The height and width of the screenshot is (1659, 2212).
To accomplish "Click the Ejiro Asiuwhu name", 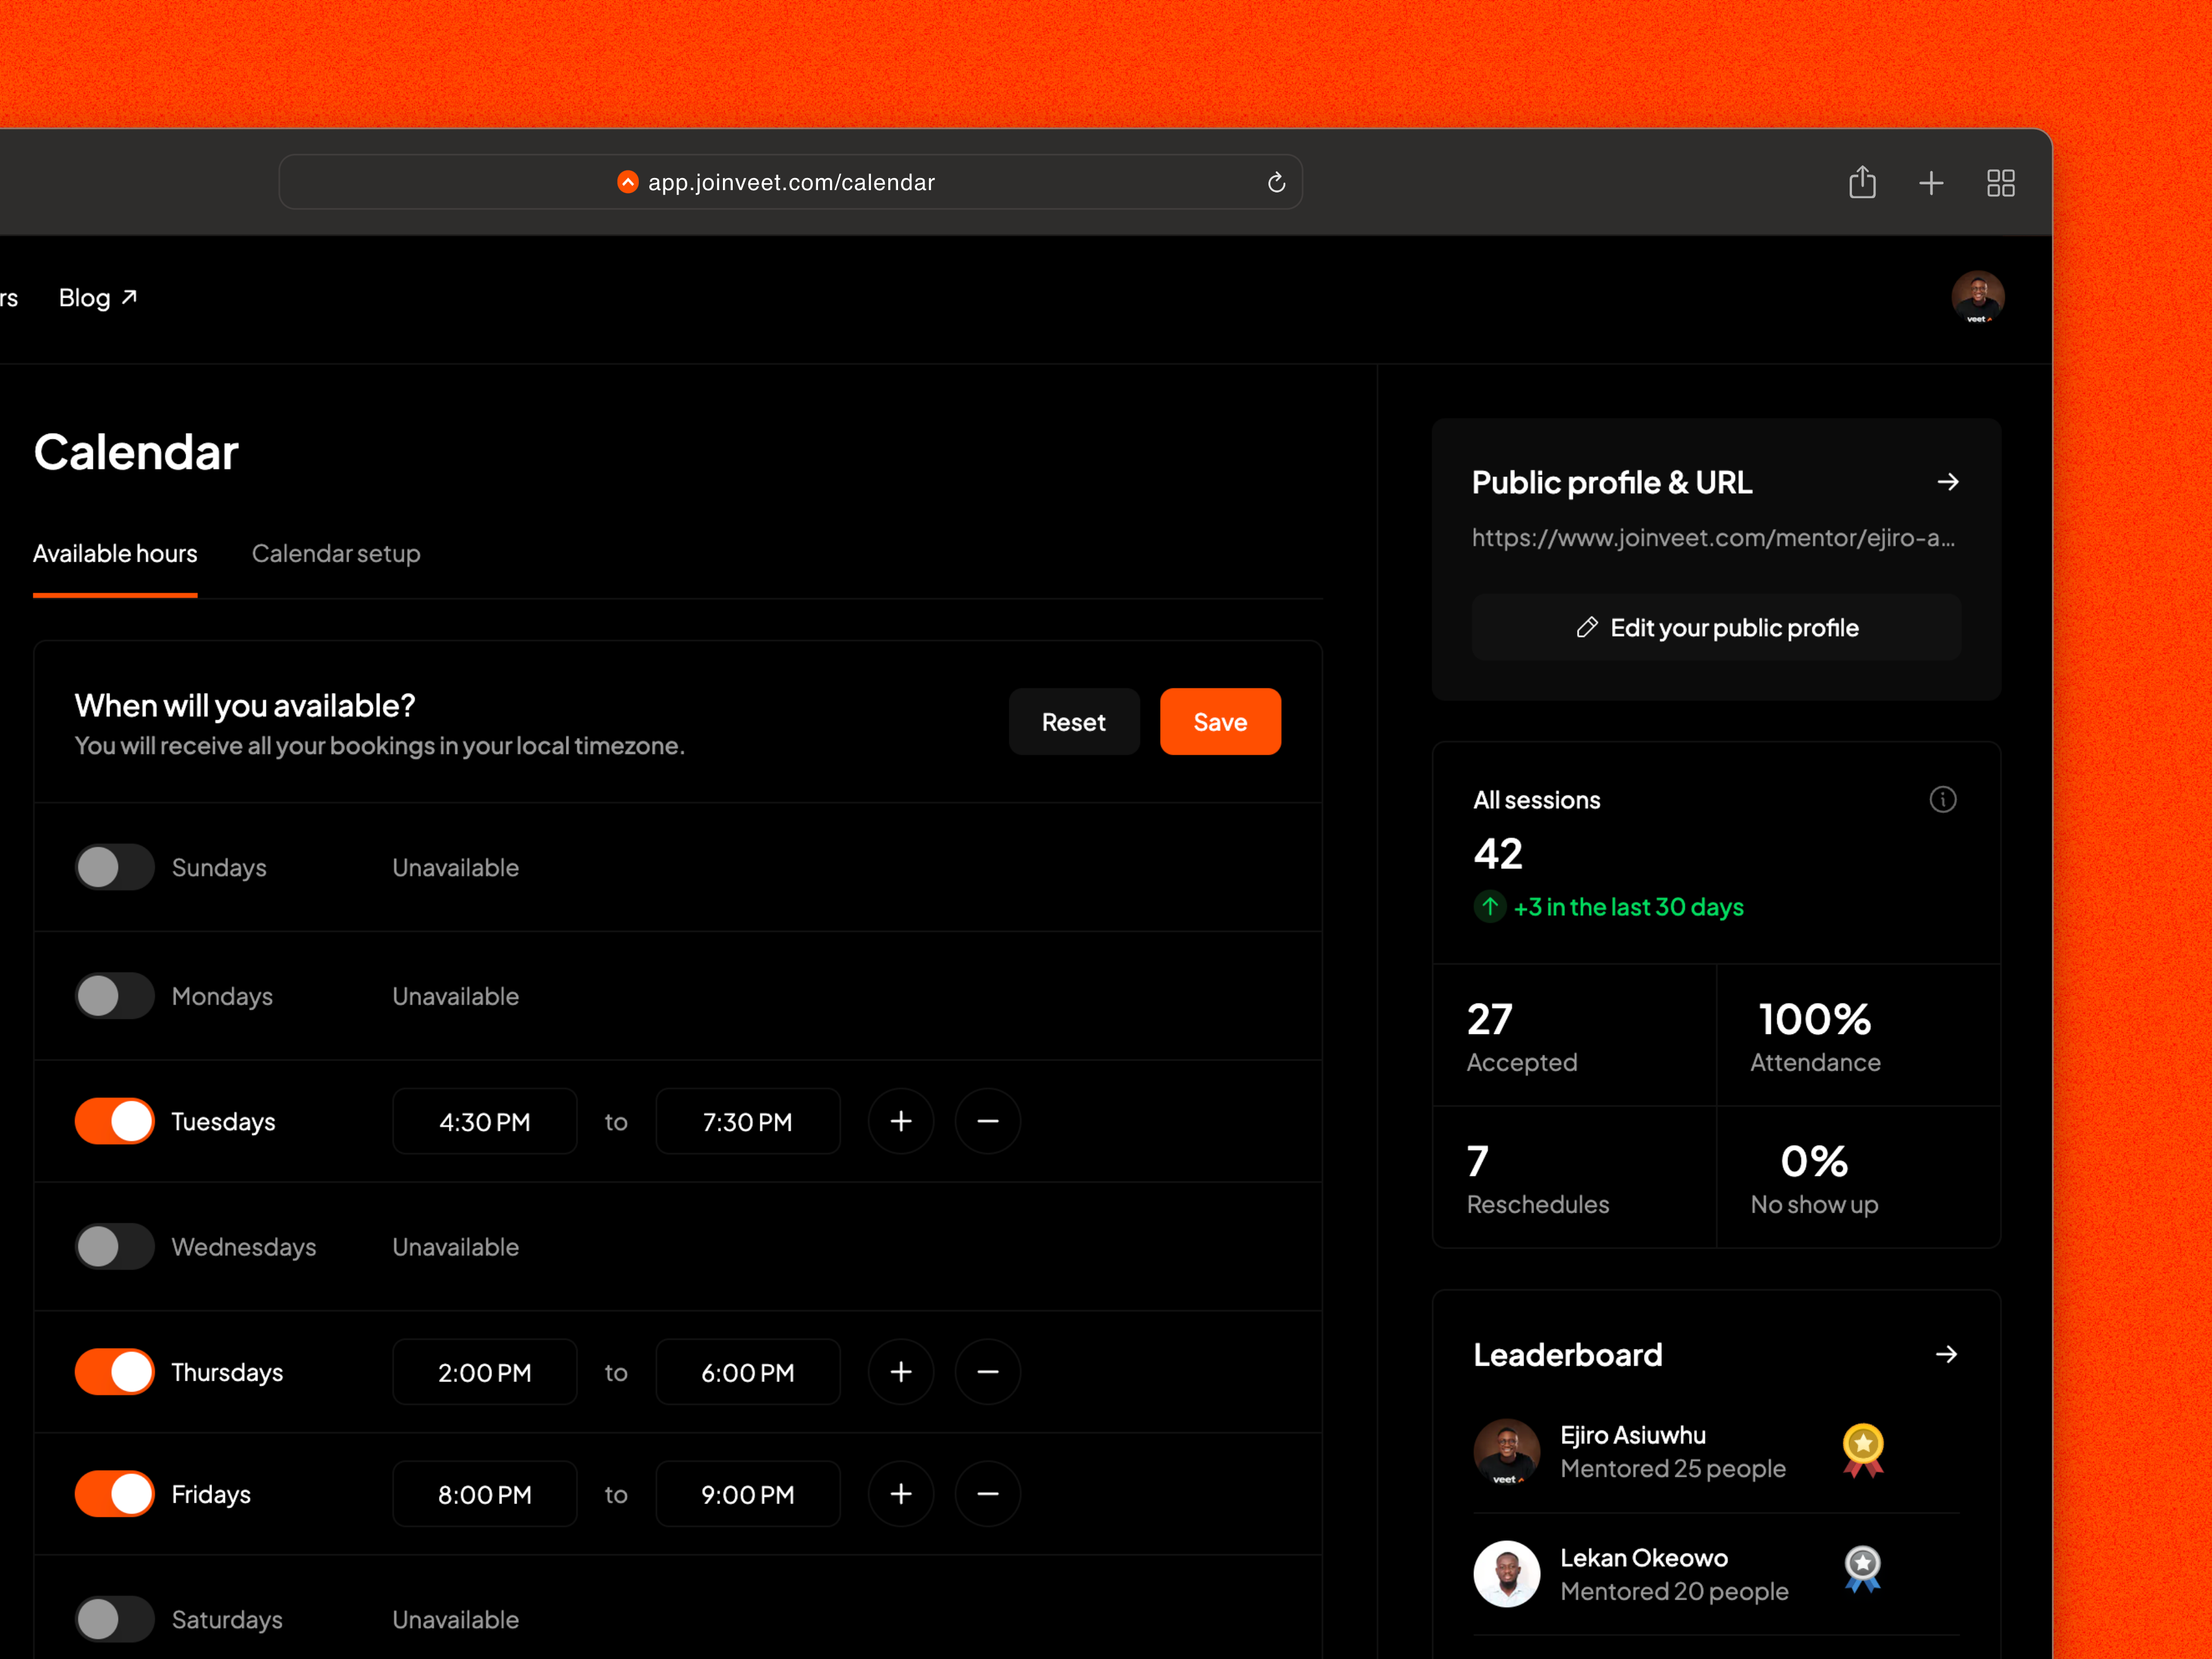I will [1633, 1435].
